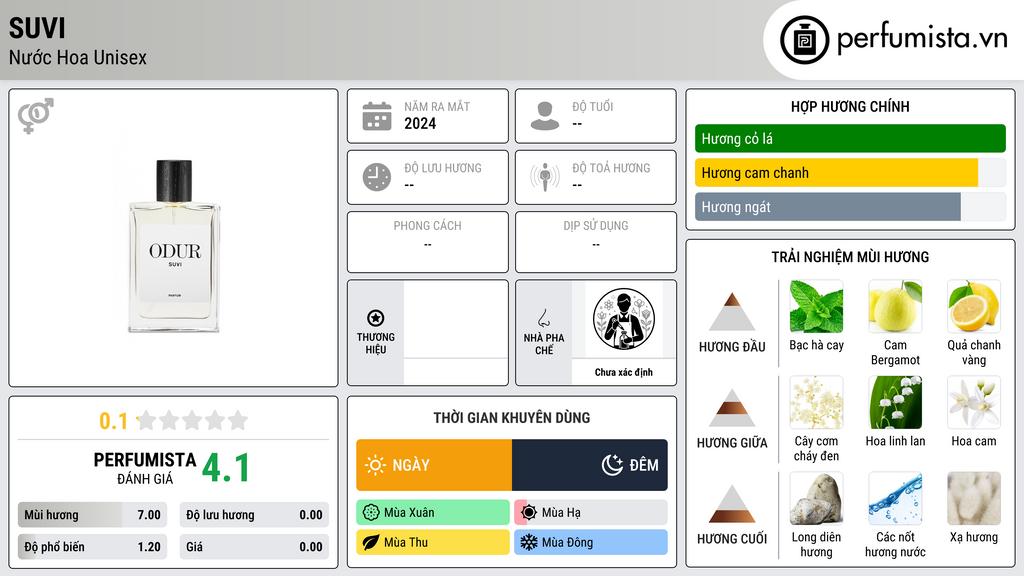
Task: Click the clock icon beside Độ lưu hương
Action: (377, 177)
